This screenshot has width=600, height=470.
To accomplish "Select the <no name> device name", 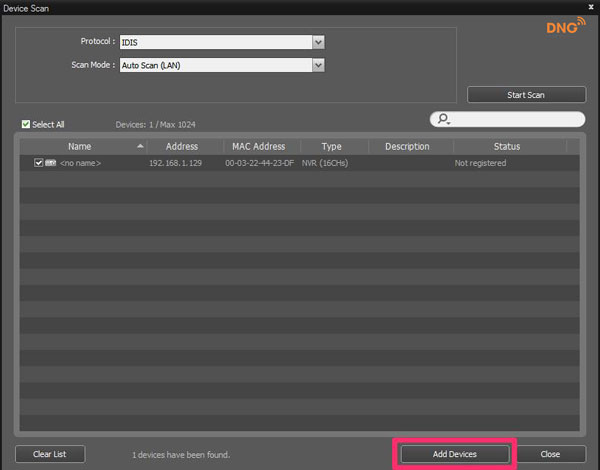I will (x=80, y=163).
